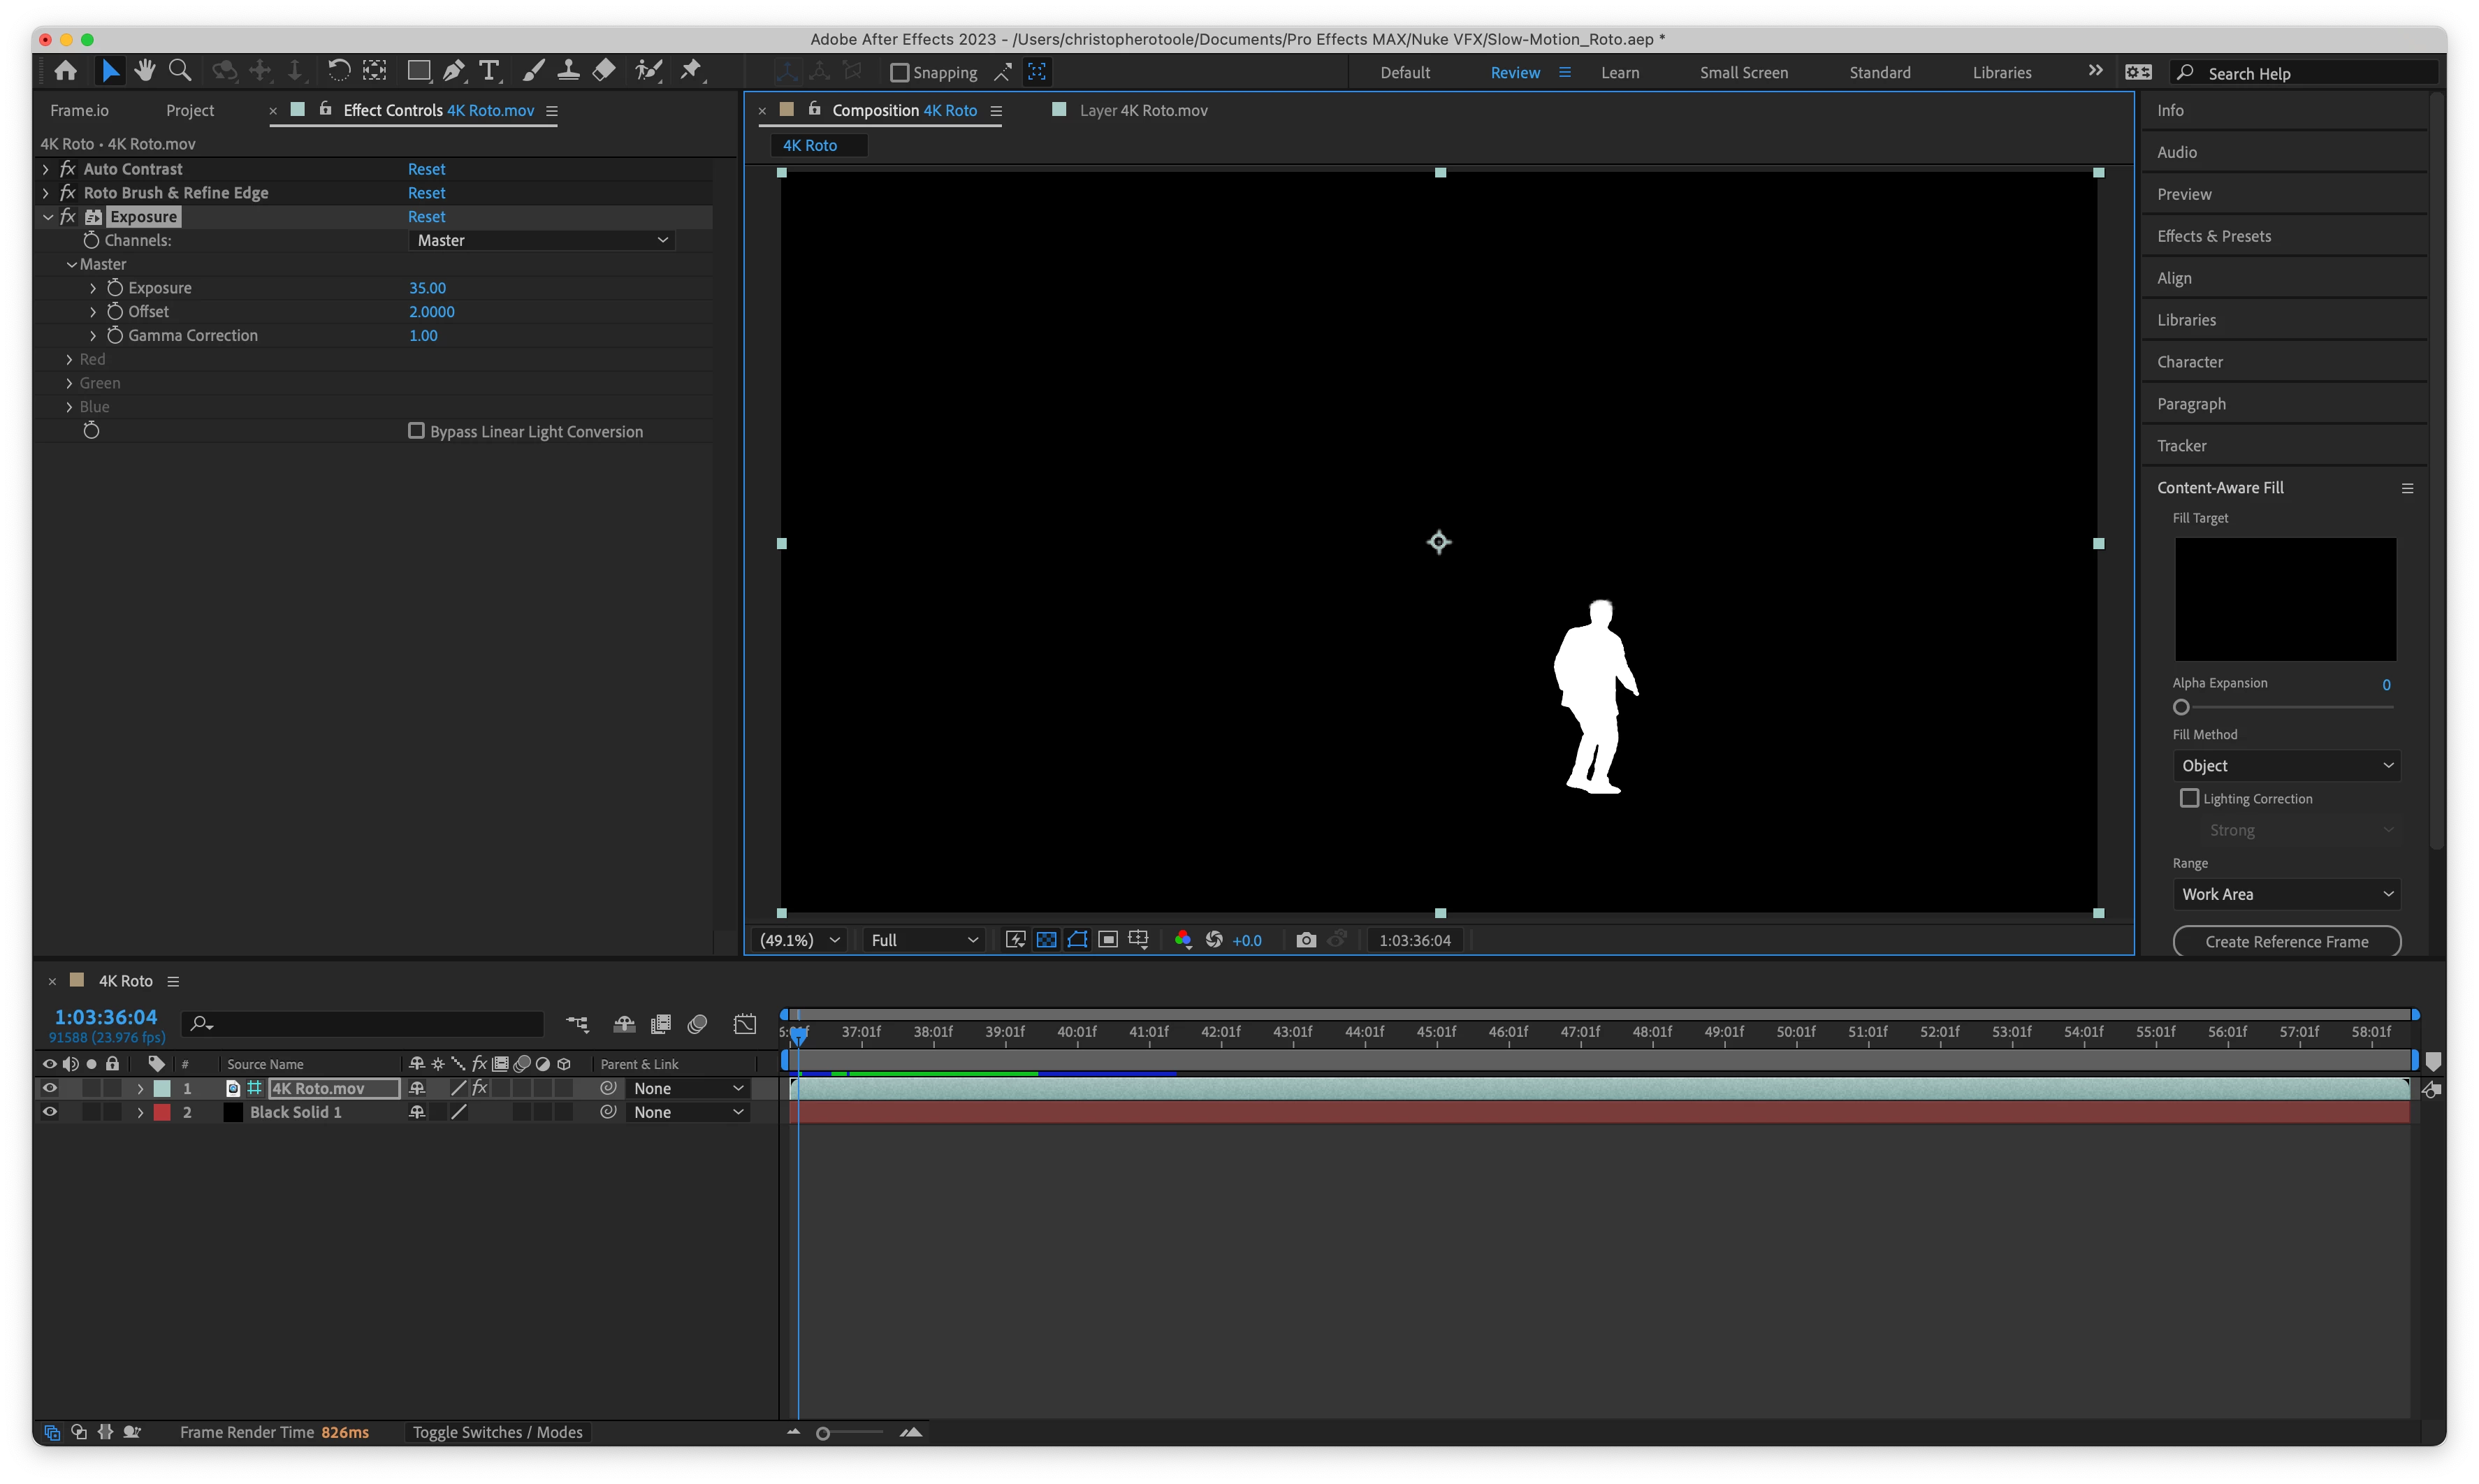Select the Eraser tool
Viewport: 2479px width, 1484px height.
click(x=604, y=71)
